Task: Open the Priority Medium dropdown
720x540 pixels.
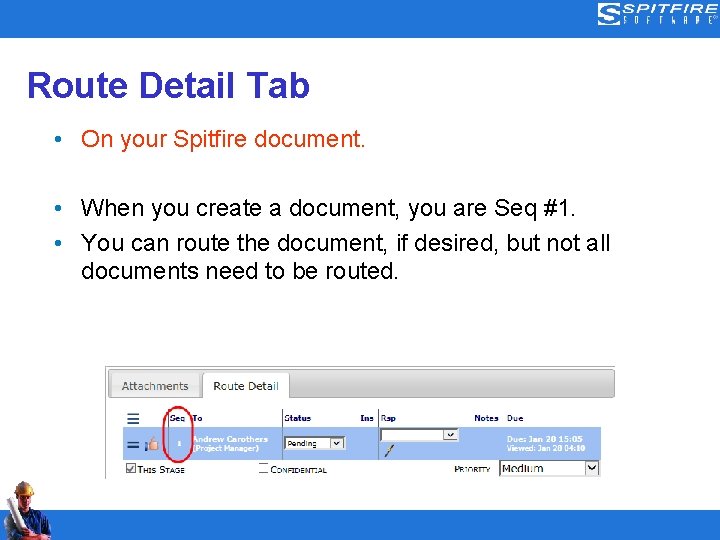Action: (549, 468)
